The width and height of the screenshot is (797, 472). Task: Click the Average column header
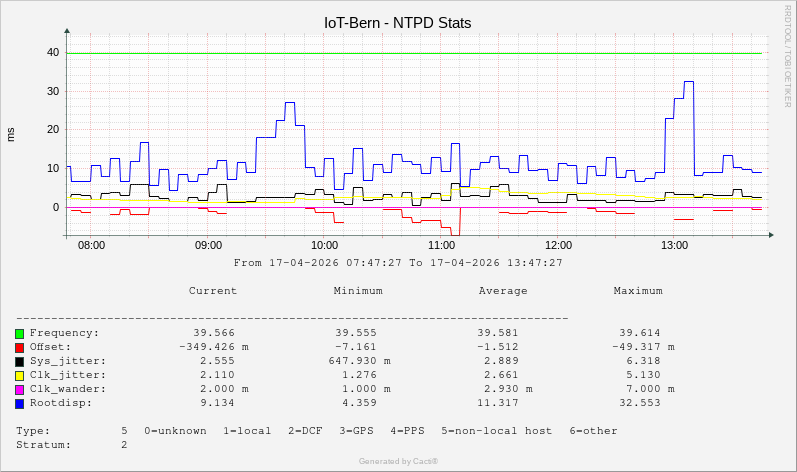pyautogui.click(x=503, y=291)
